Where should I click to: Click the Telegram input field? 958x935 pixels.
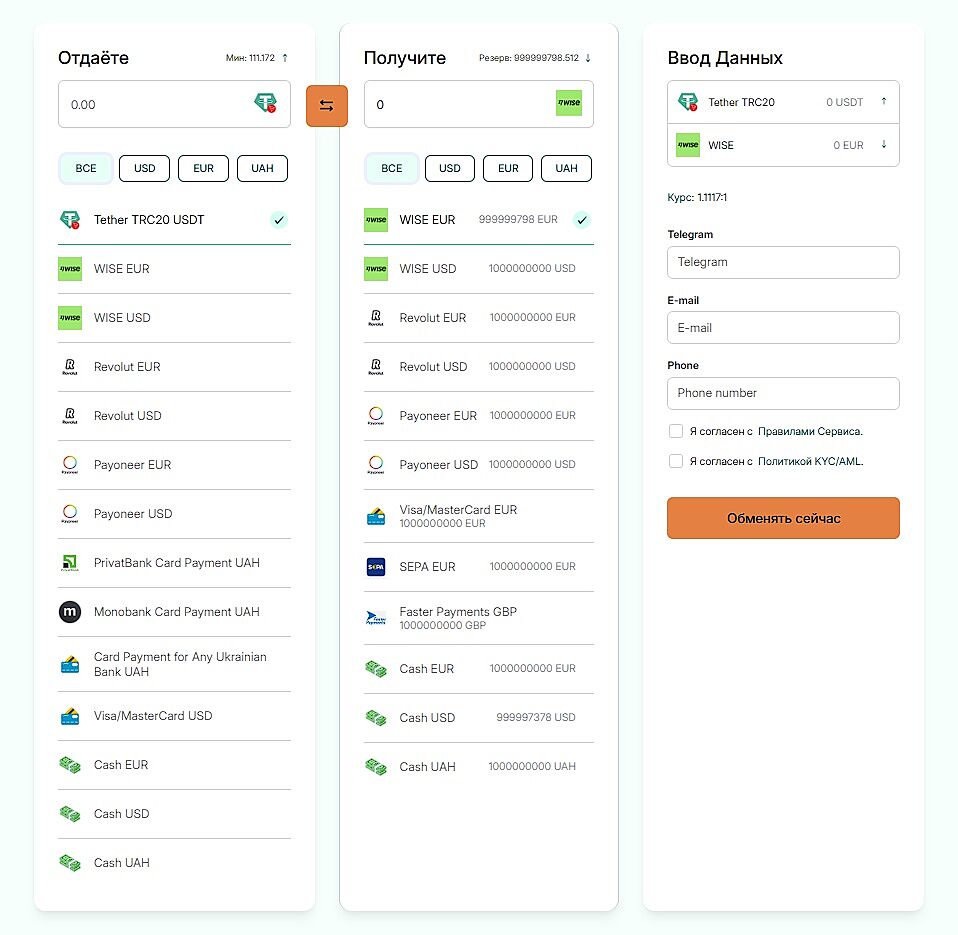(x=783, y=262)
